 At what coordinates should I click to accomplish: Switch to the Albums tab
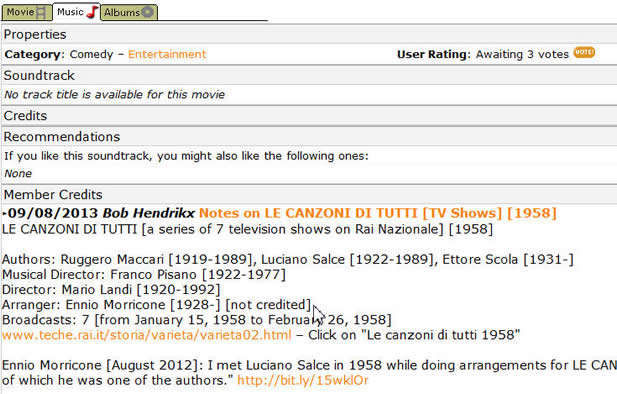[129, 12]
